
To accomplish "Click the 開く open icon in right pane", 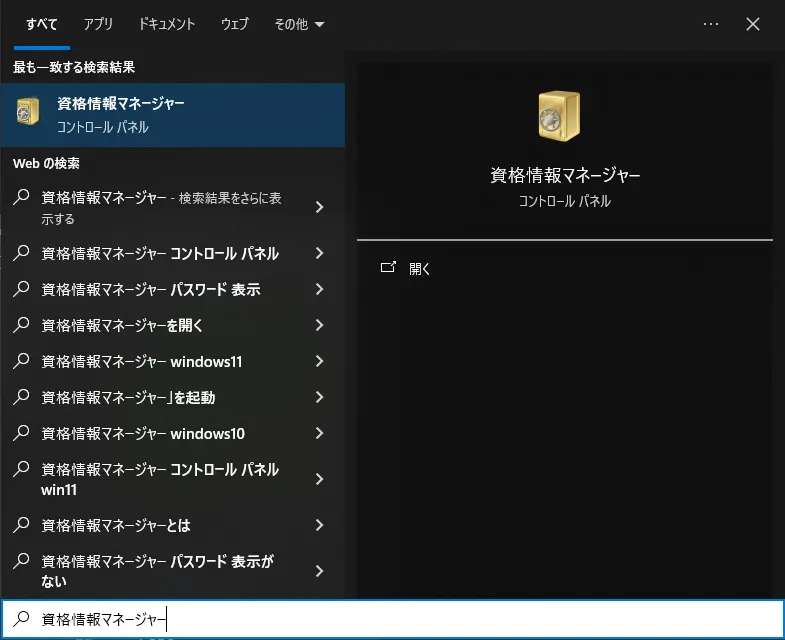I will tap(389, 268).
